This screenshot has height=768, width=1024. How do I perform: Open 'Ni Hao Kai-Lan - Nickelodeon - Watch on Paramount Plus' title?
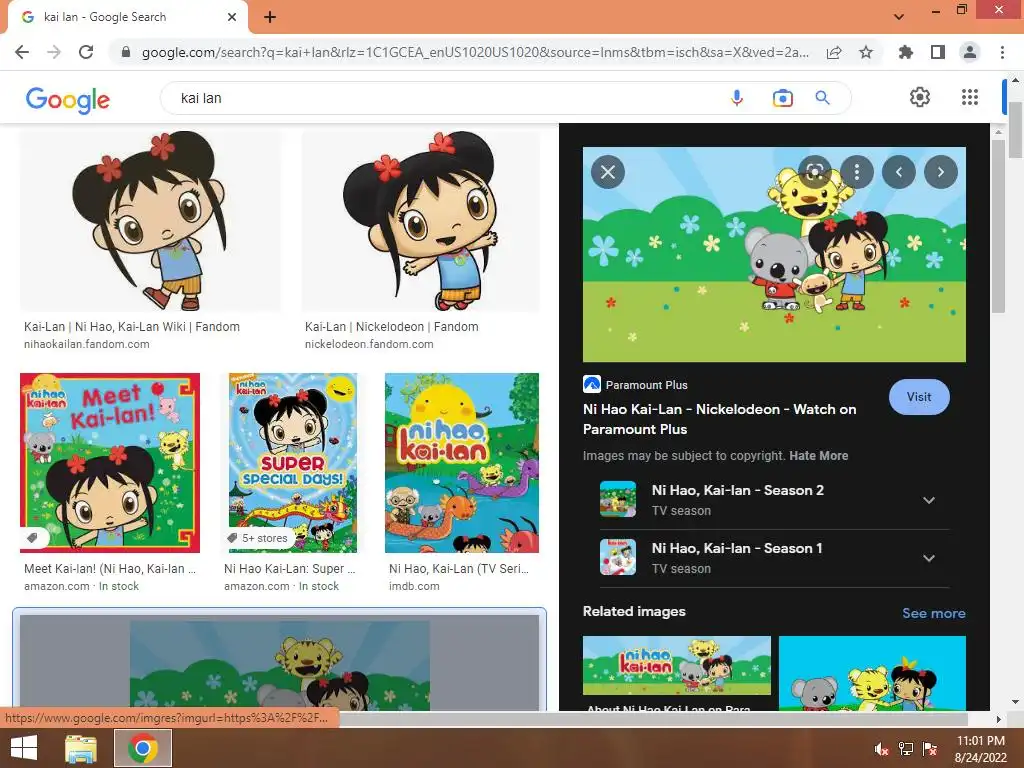point(719,419)
